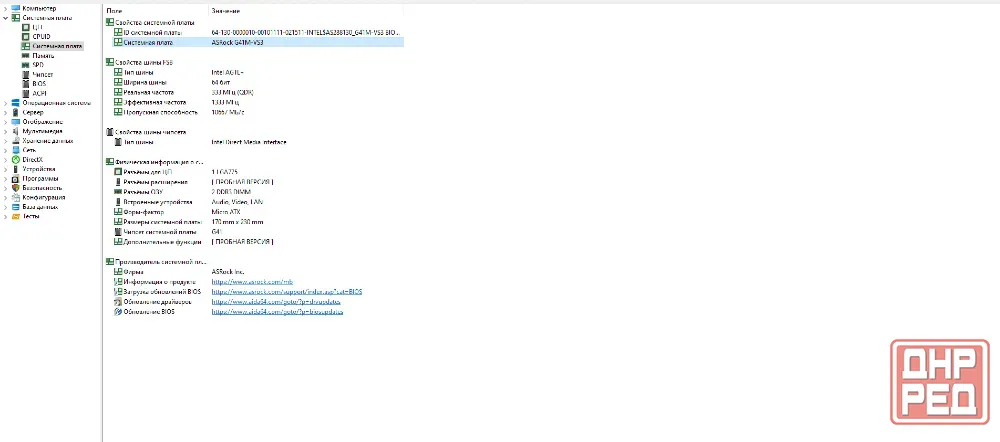Click the Операционная система Windows icon
This screenshot has width=1000, height=442.
pyautogui.click(x=16, y=103)
